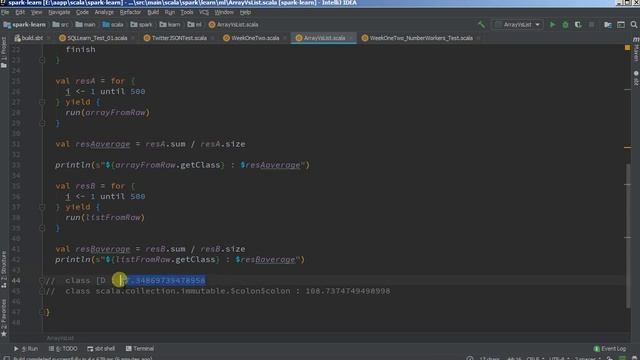
Task: Collapse closing brace fold at line 47
Action: coord(42,312)
